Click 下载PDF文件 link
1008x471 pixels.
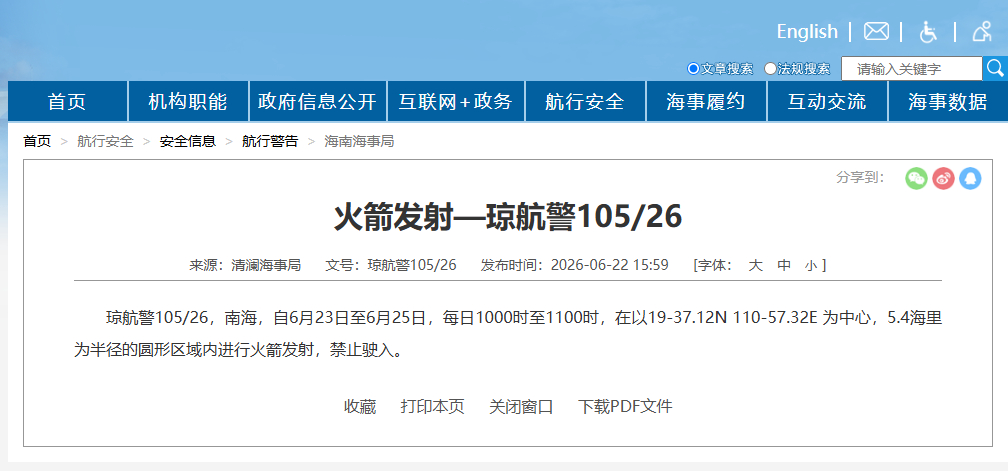point(625,406)
